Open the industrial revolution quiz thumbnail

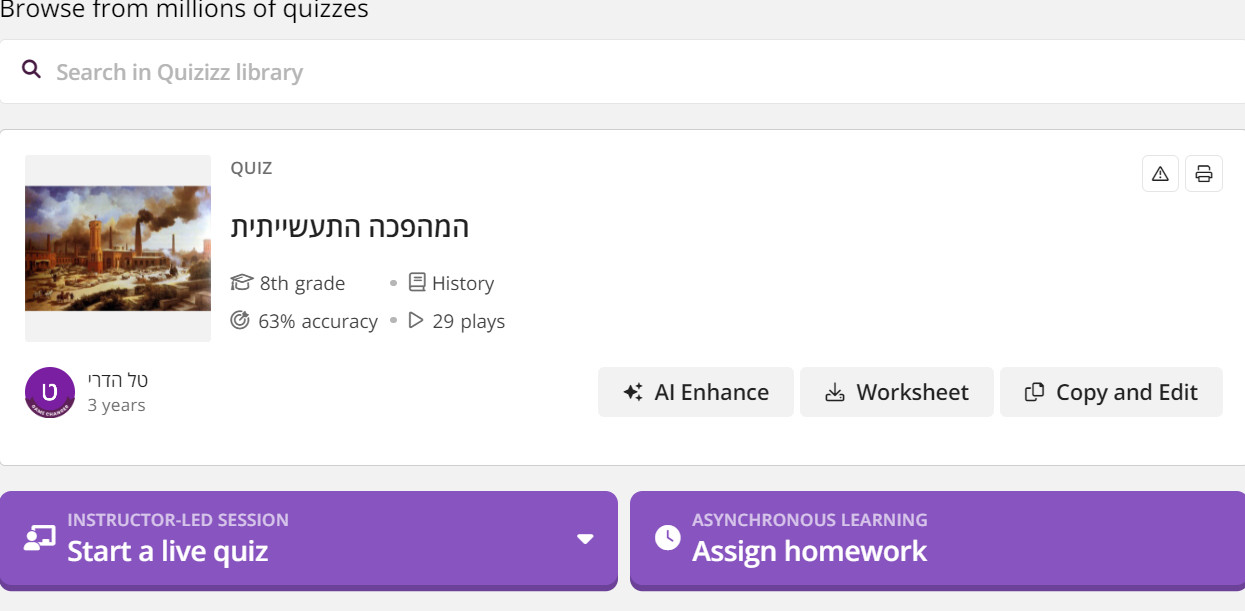[x=118, y=248]
